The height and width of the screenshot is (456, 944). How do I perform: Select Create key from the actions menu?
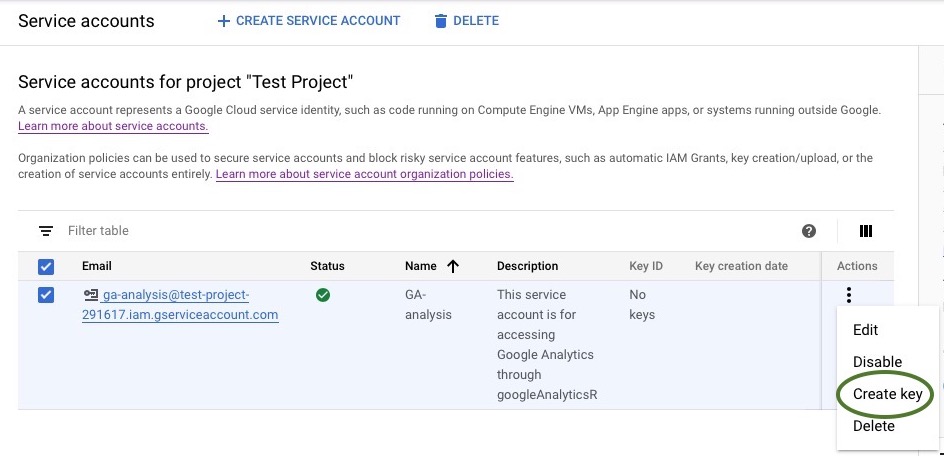[x=887, y=394]
